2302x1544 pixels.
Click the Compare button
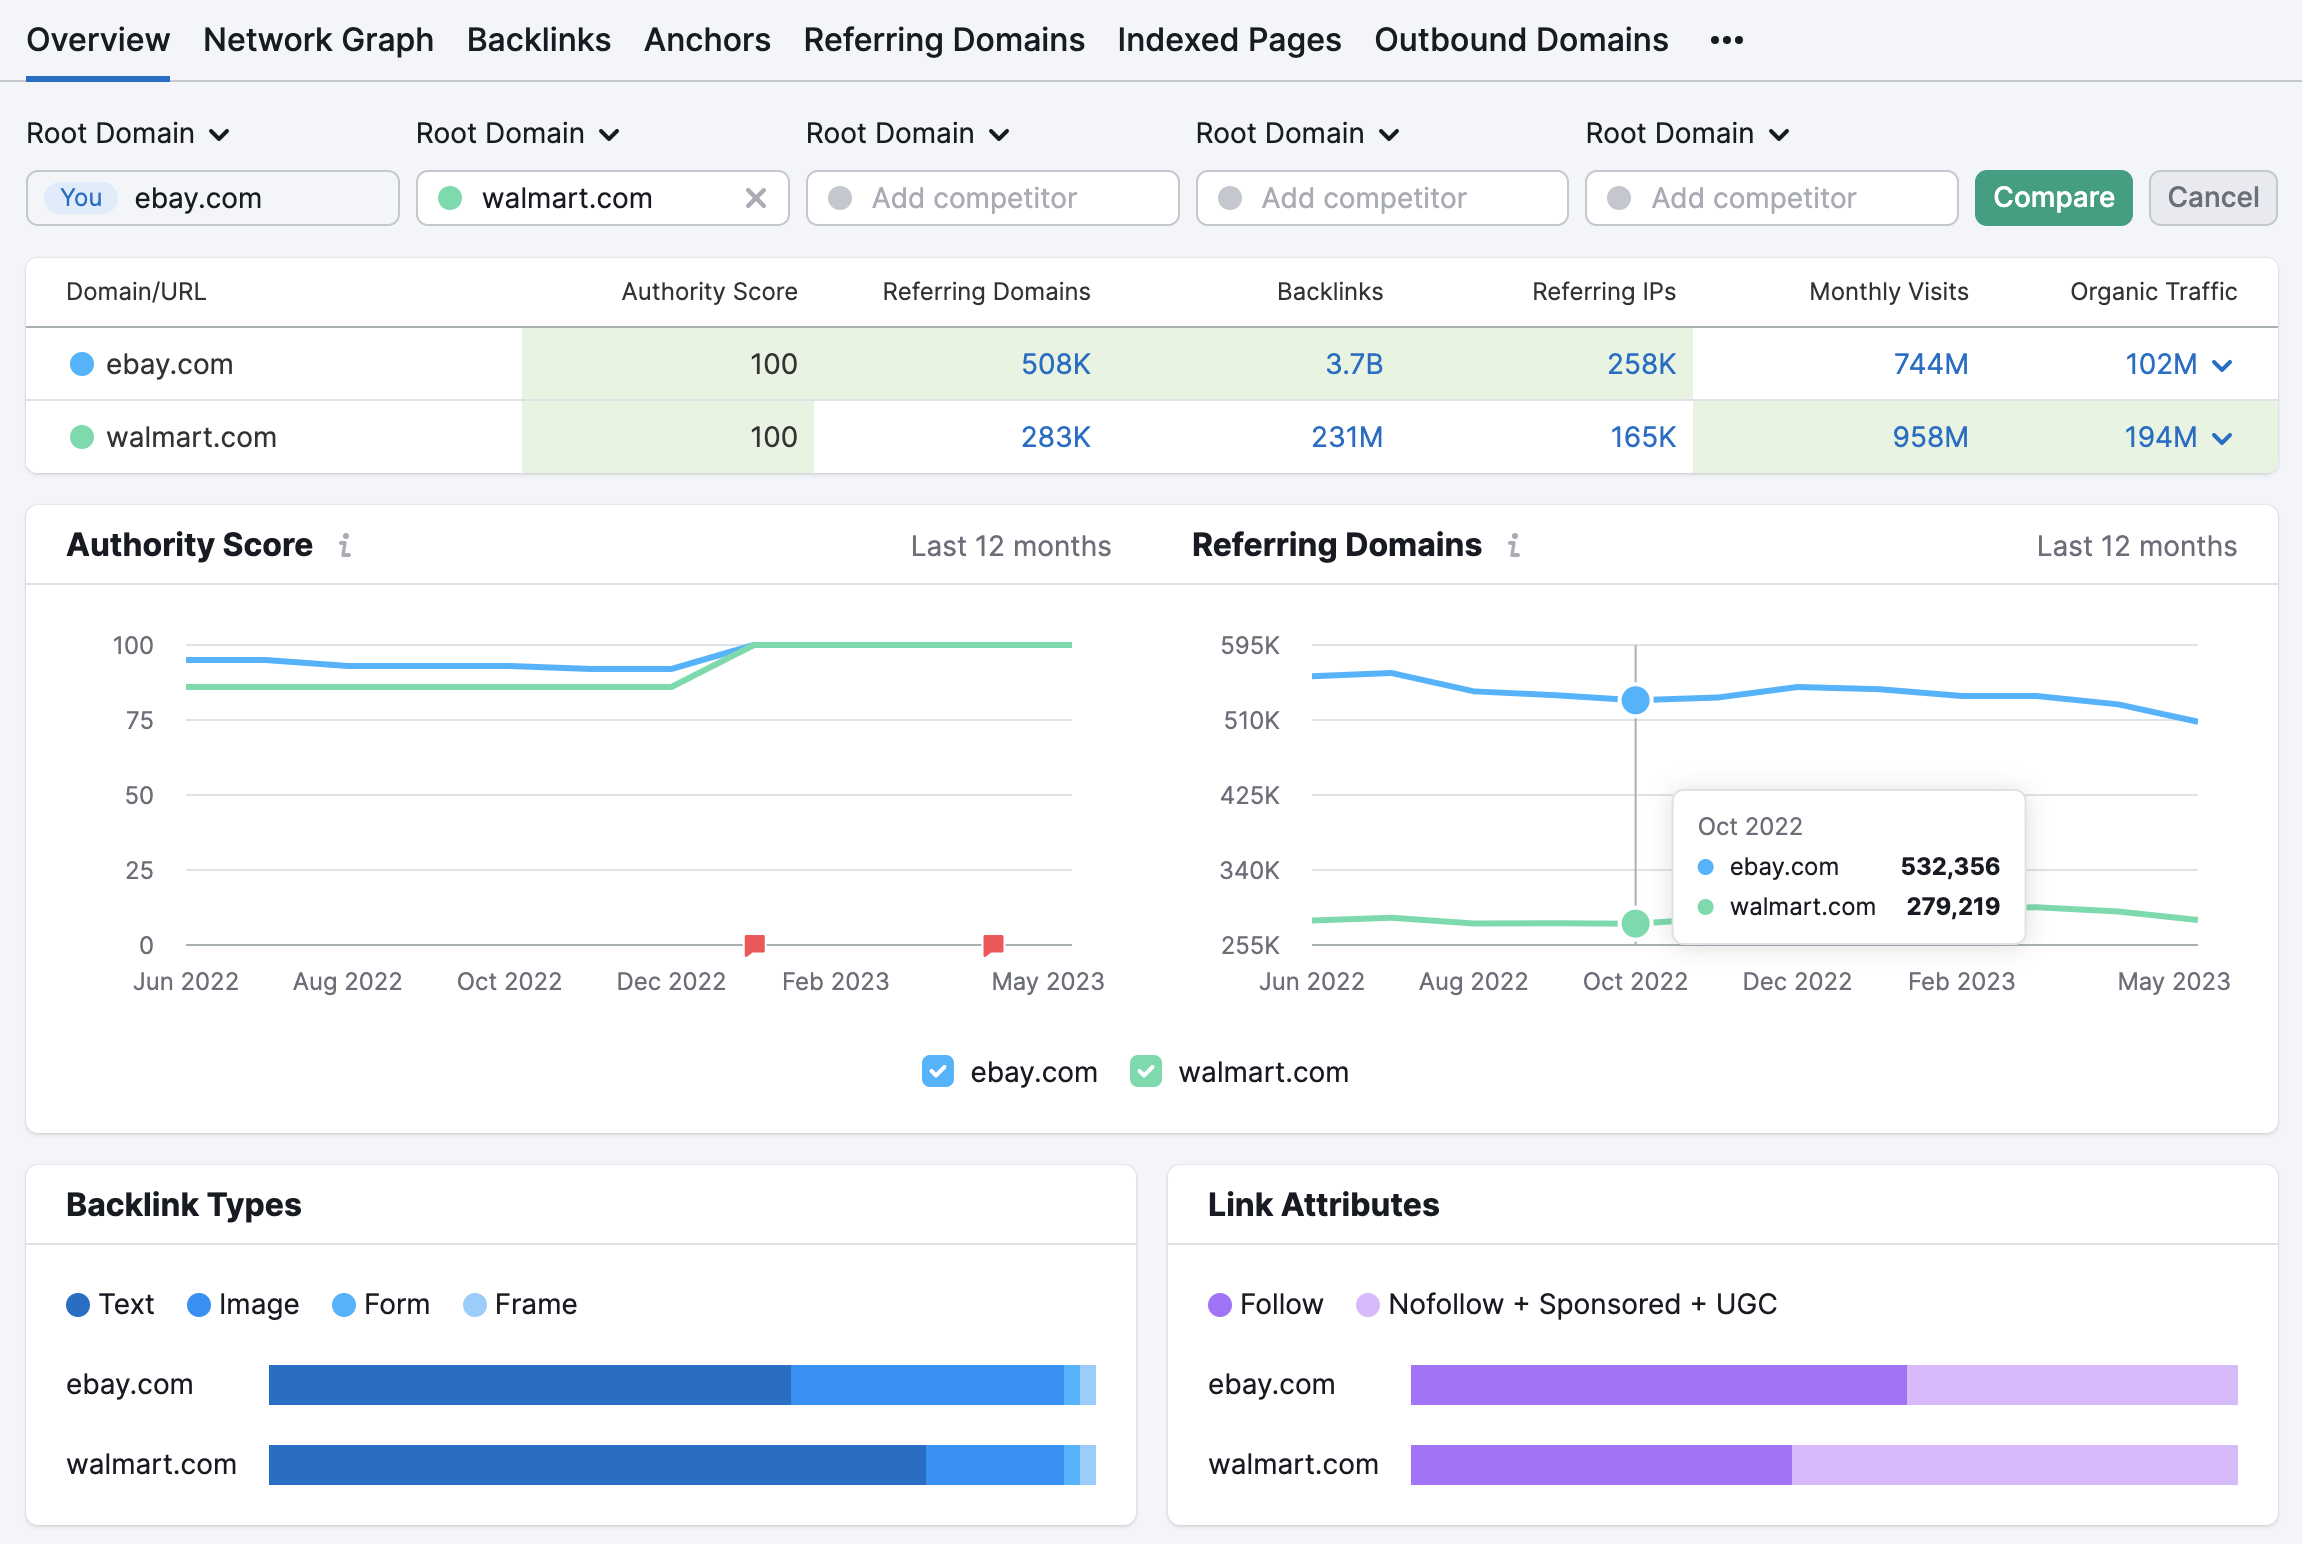(2052, 198)
